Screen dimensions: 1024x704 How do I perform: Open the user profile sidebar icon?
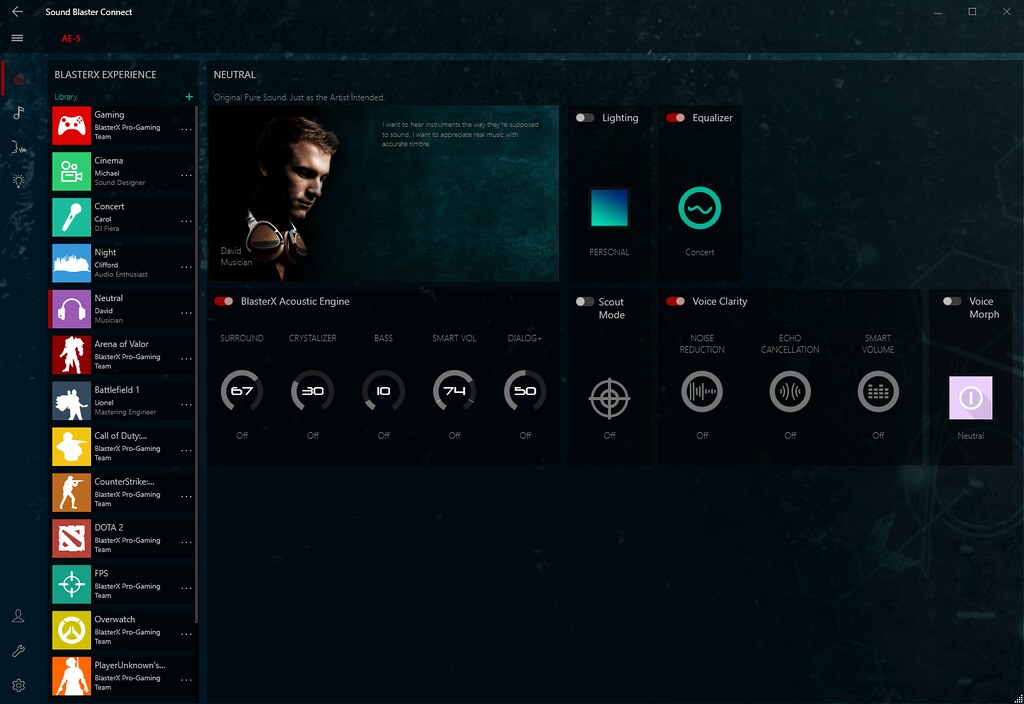pyautogui.click(x=18, y=616)
